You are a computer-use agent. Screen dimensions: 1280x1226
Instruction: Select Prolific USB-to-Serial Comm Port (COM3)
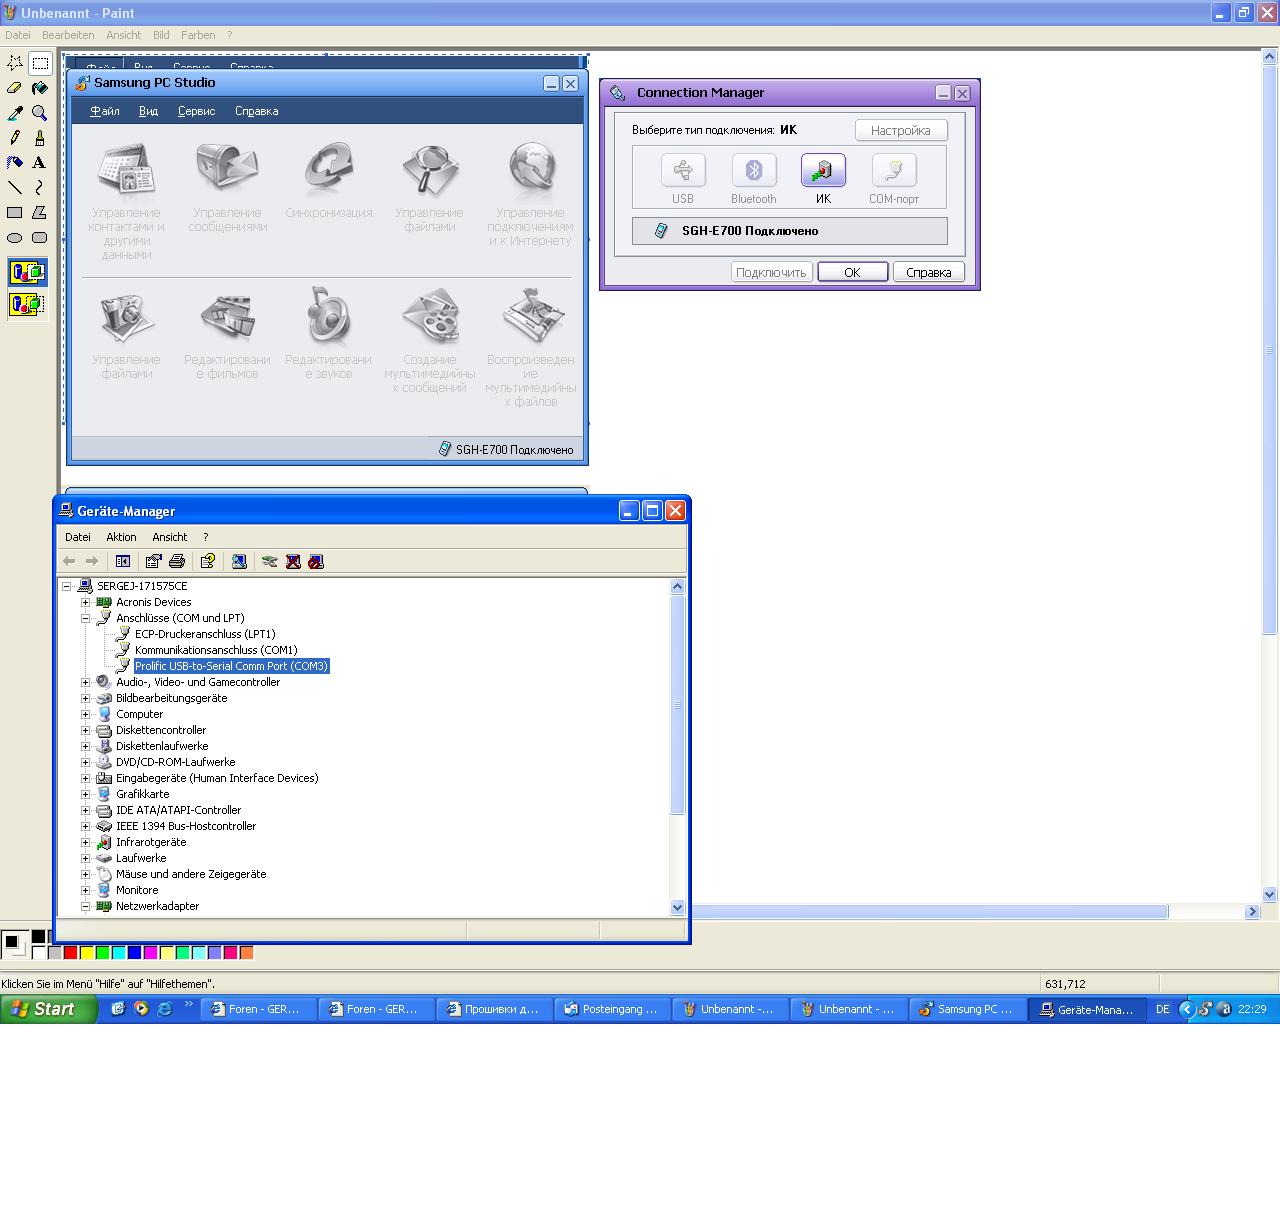[x=231, y=666]
